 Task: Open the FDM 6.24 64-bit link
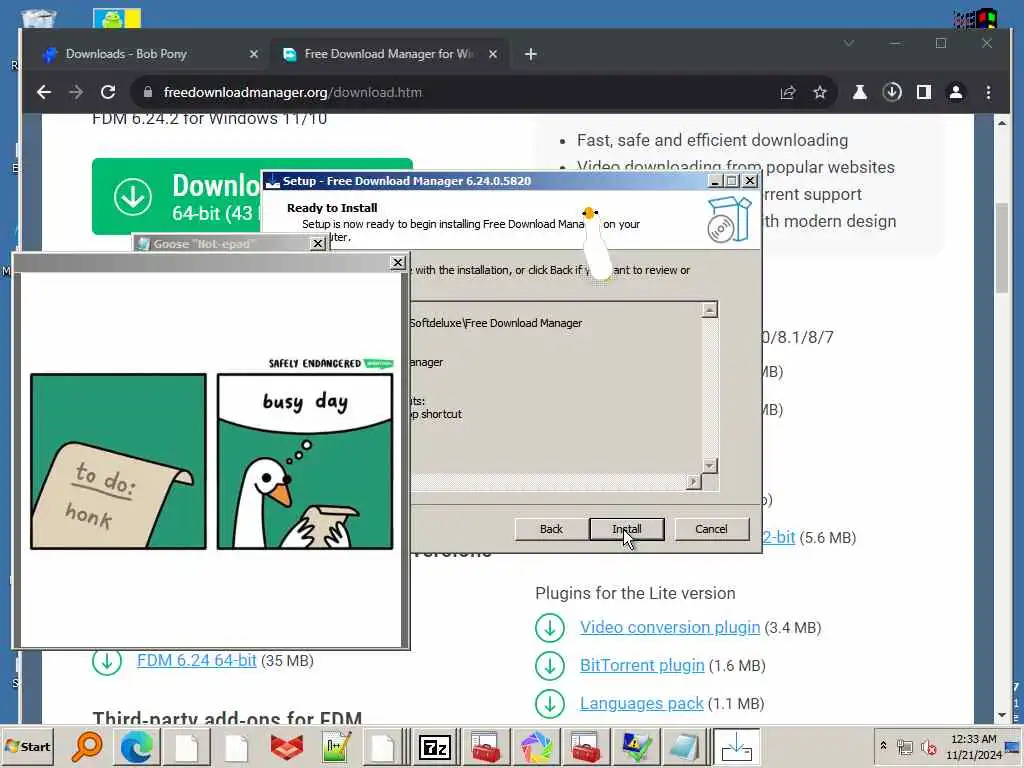coord(197,660)
